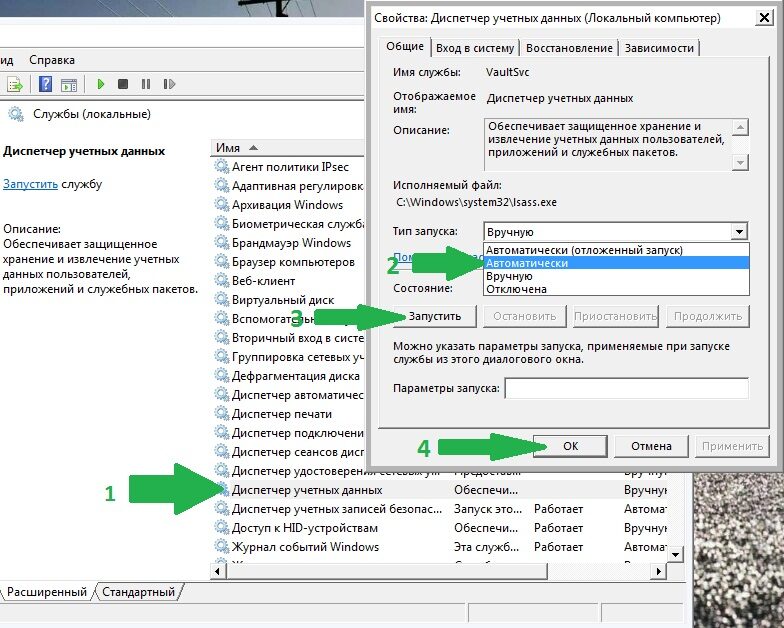This screenshot has width=784, height=628.
Task: Click gear icon next to Веб-клиент service
Action: pyautogui.click(x=222, y=281)
